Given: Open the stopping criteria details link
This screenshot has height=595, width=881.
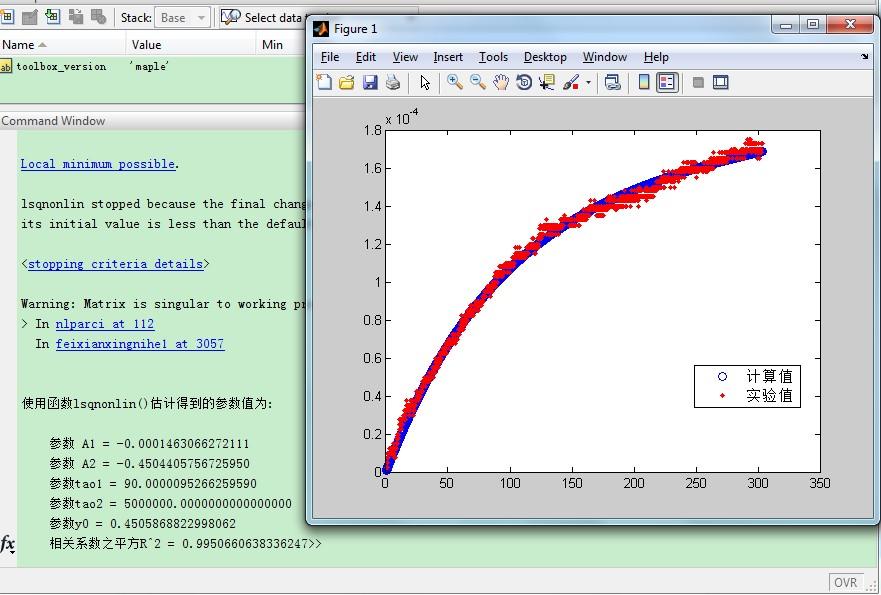Looking at the screenshot, I should 115,264.
